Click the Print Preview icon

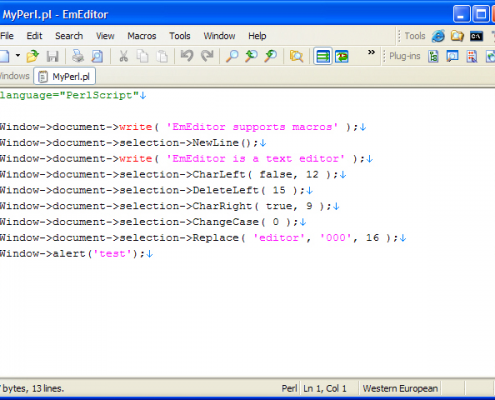point(97,56)
